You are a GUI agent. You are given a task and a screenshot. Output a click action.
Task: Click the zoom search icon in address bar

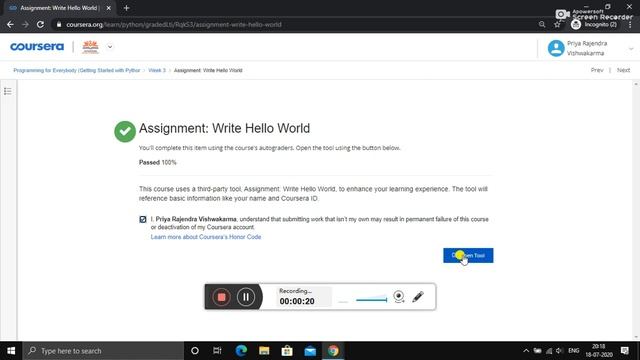[542, 24]
